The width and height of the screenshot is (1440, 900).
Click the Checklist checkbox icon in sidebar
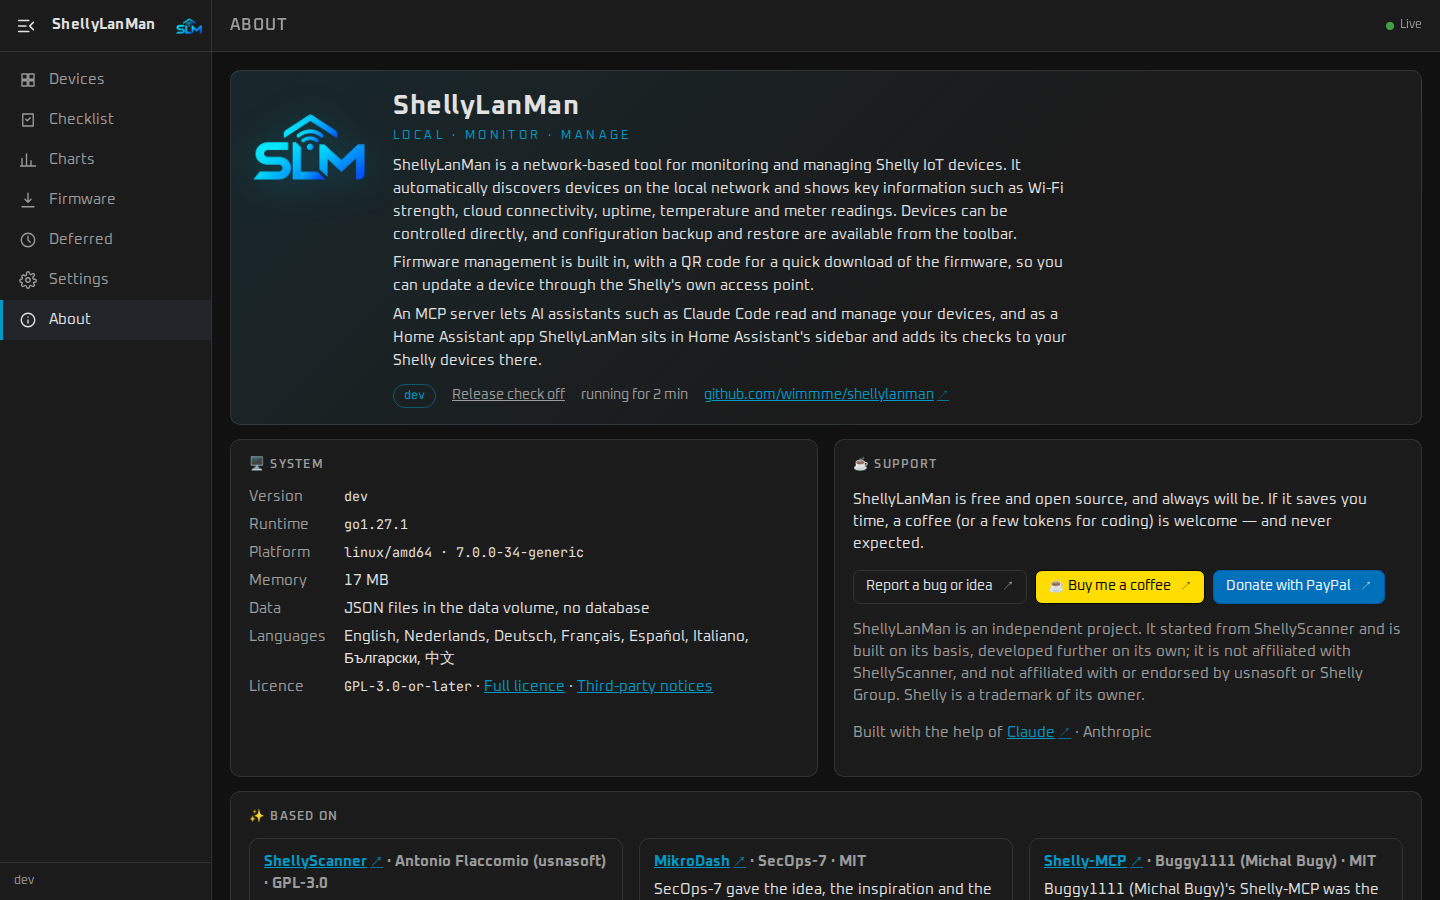click(x=28, y=120)
